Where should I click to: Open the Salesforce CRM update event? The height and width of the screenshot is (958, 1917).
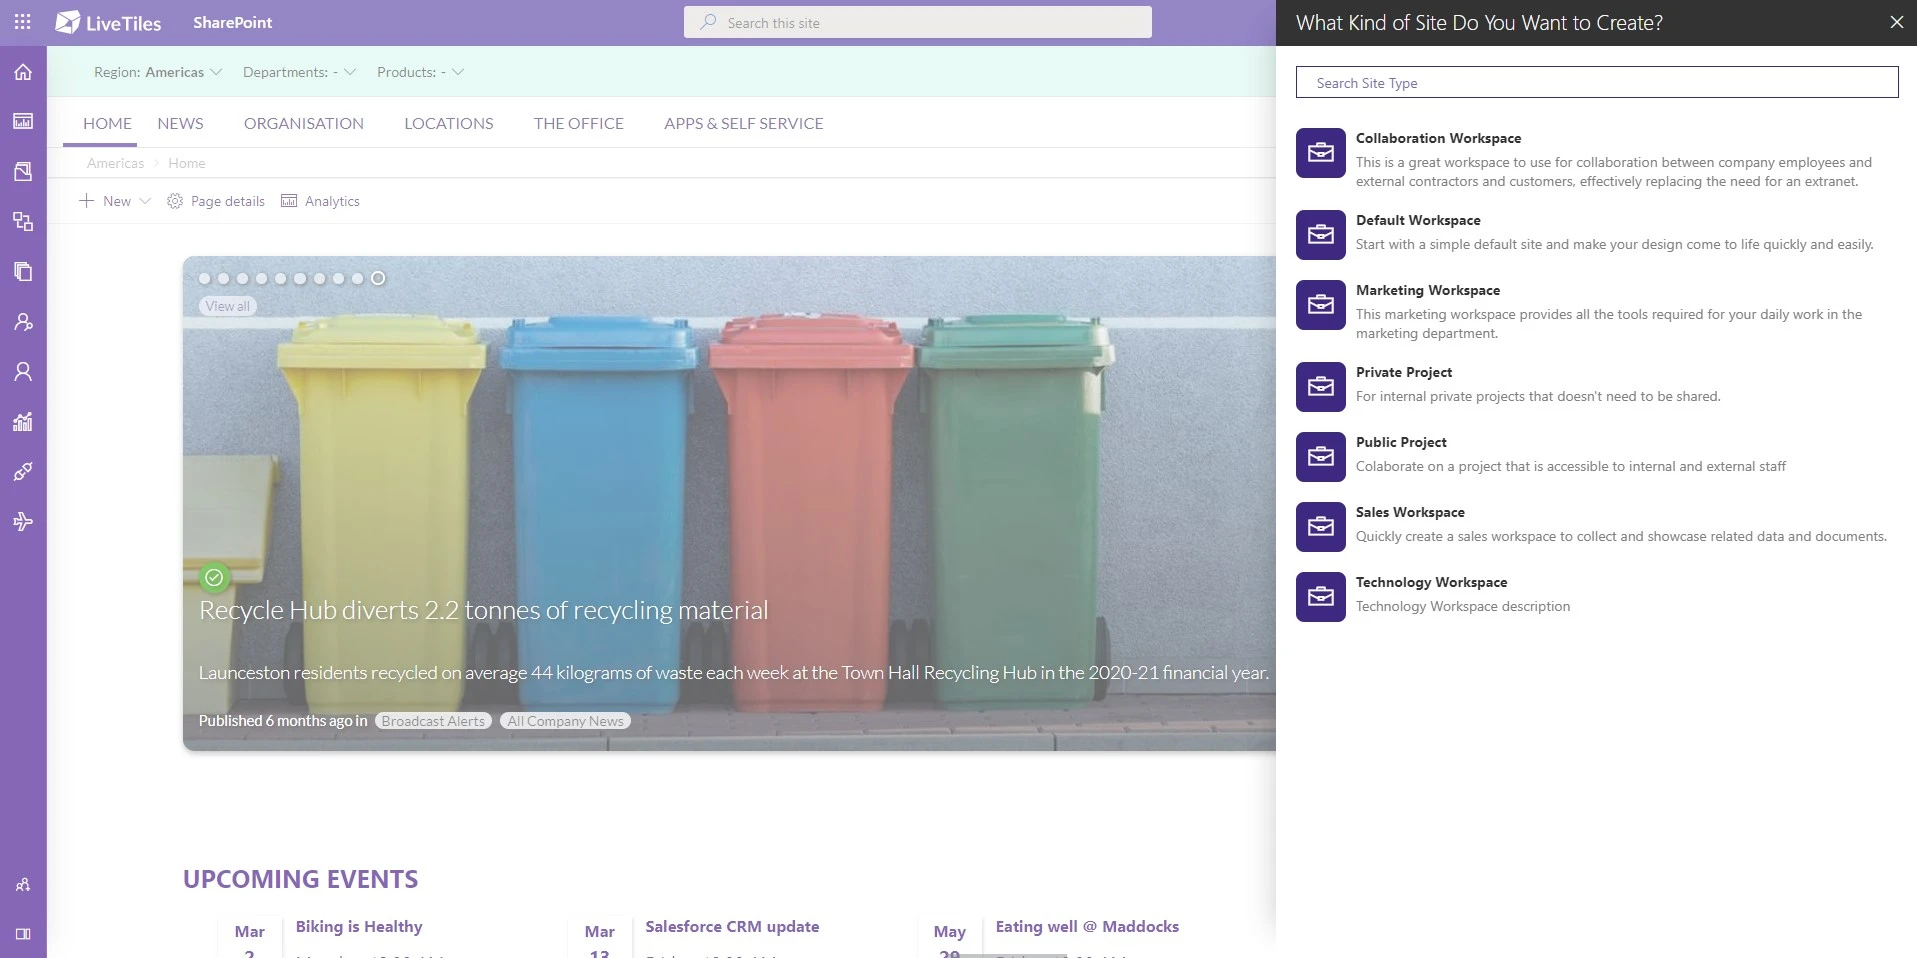[x=732, y=926]
